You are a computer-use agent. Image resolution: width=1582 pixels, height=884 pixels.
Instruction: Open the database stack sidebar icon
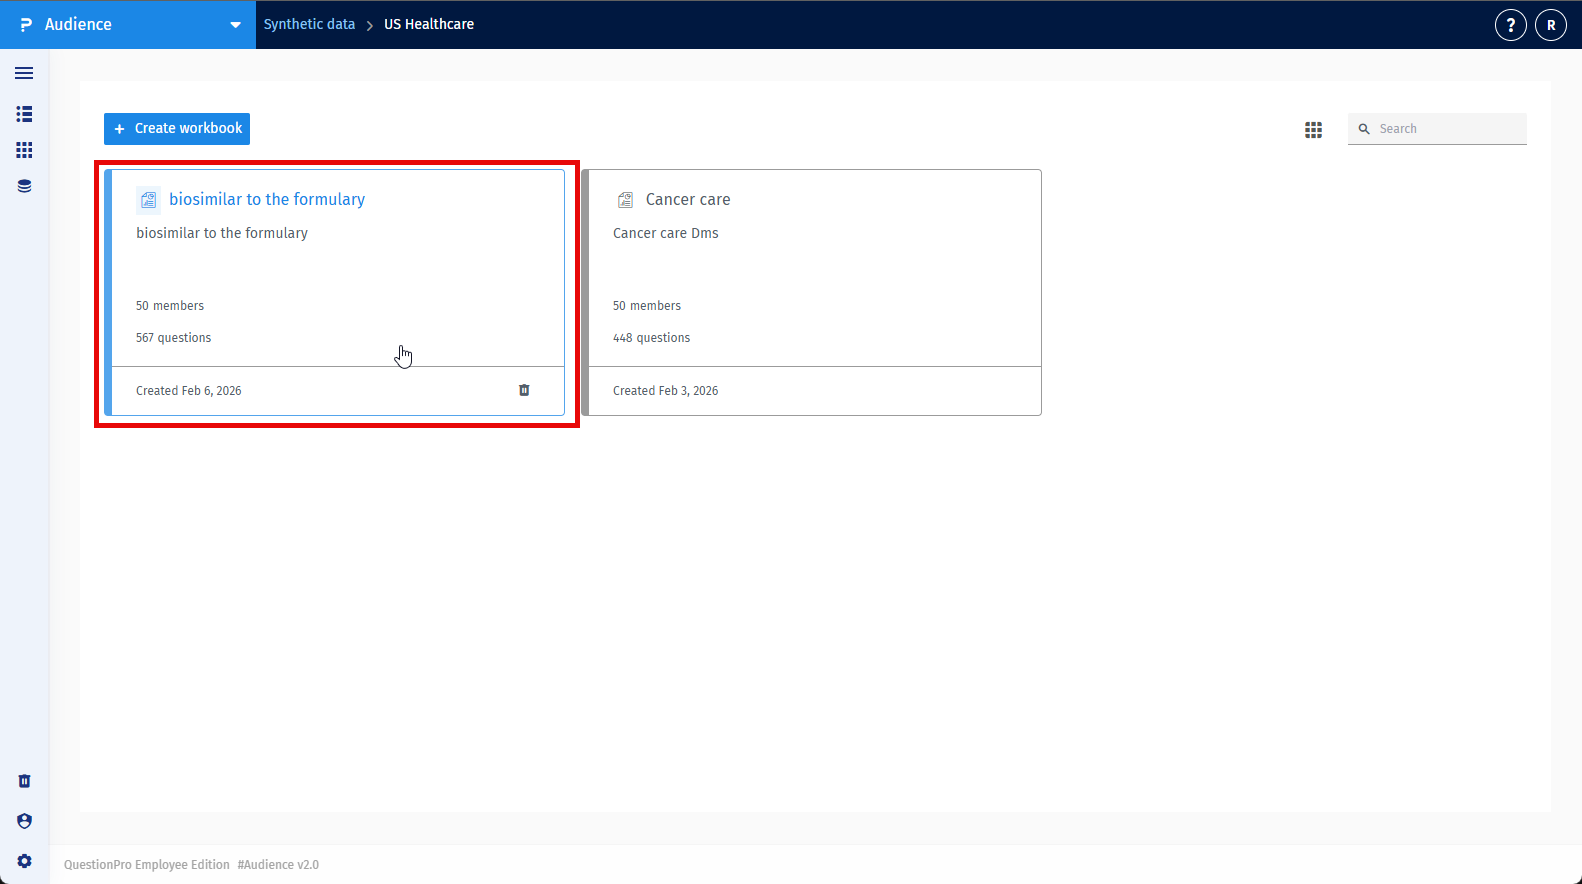pos(24,186)
